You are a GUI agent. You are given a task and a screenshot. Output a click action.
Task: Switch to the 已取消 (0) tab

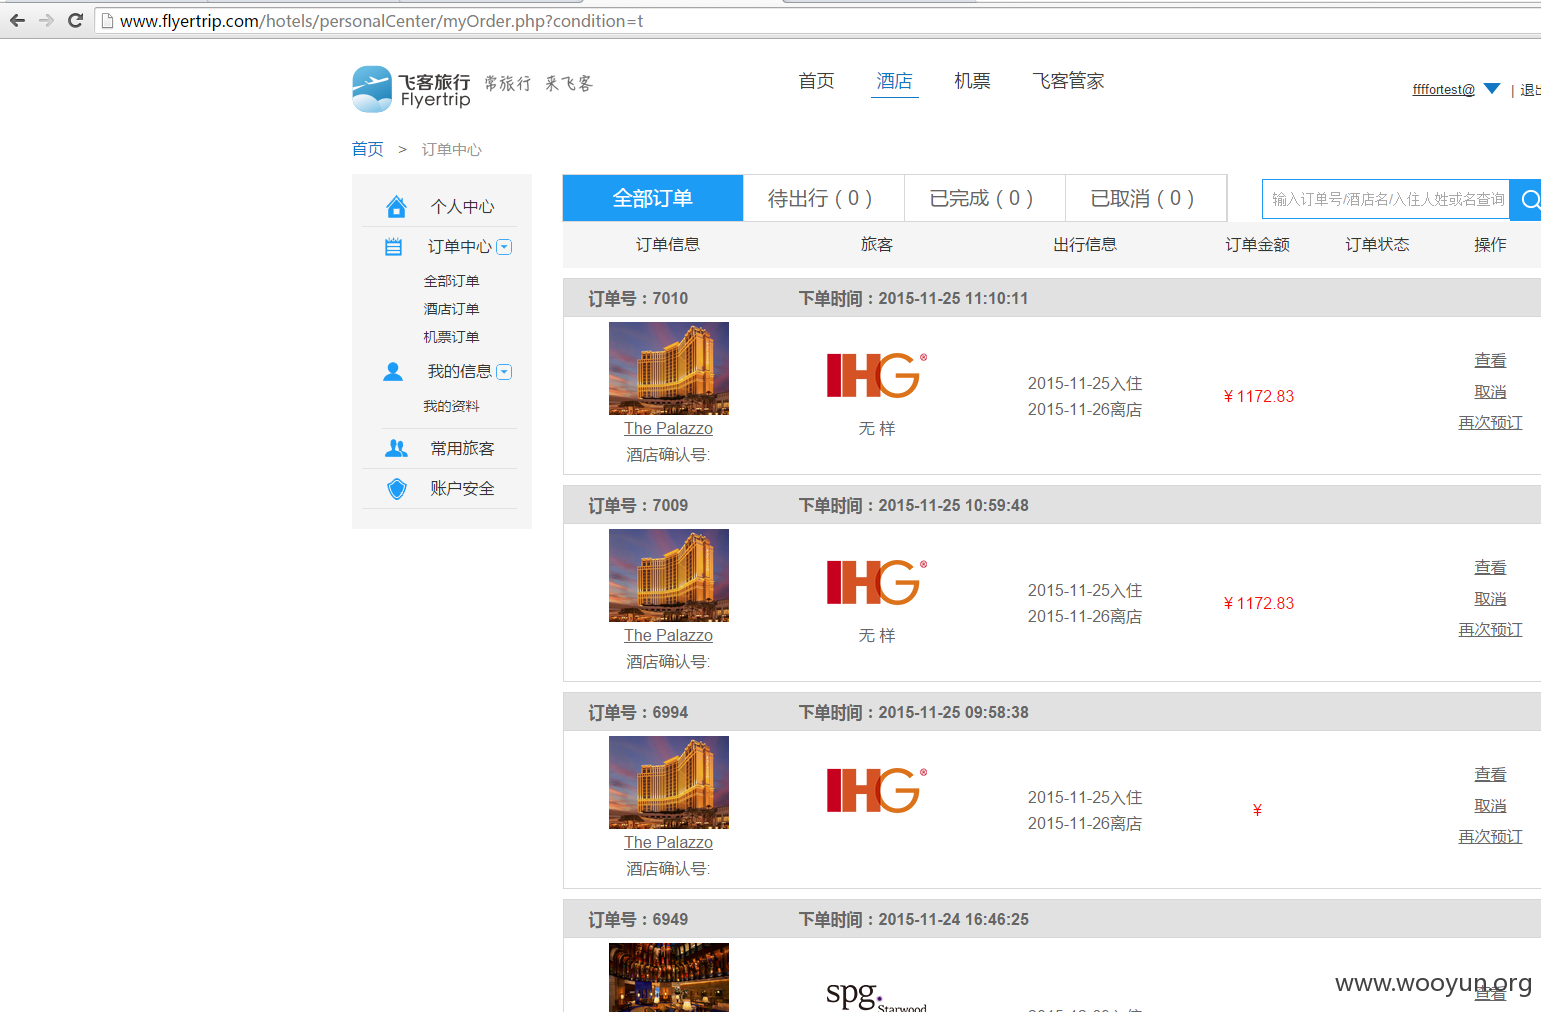click(x=1145, y=198)
